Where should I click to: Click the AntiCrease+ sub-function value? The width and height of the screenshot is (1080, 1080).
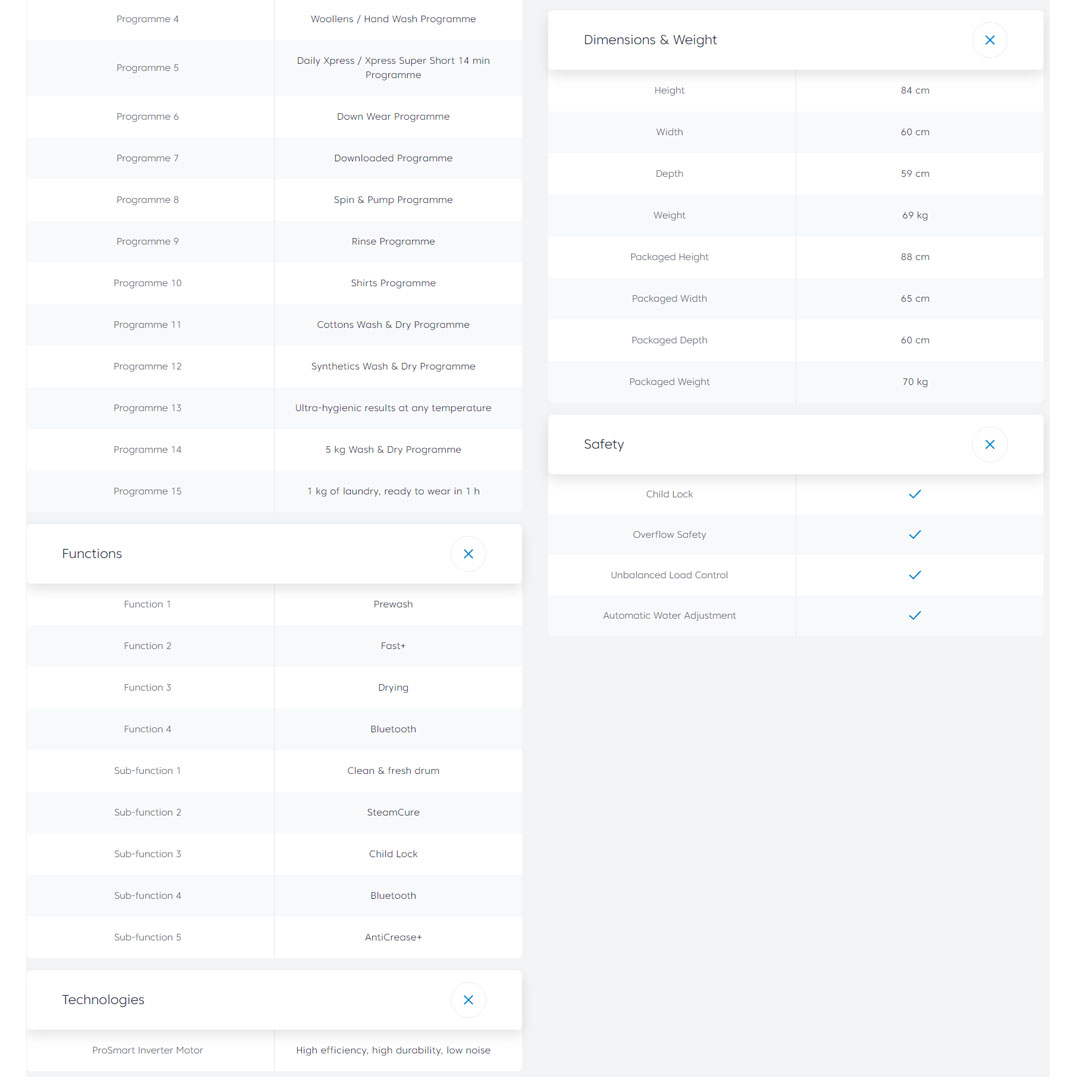(x=393, y=937)
